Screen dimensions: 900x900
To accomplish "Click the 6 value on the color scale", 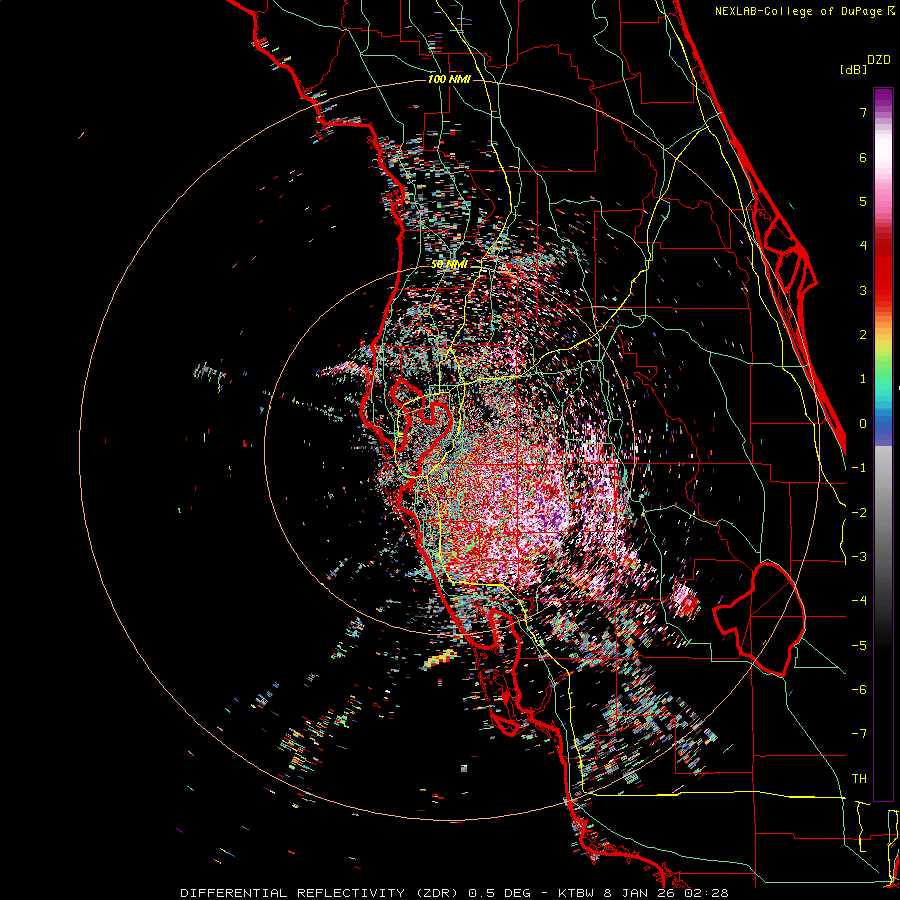I will click(863, 157).
